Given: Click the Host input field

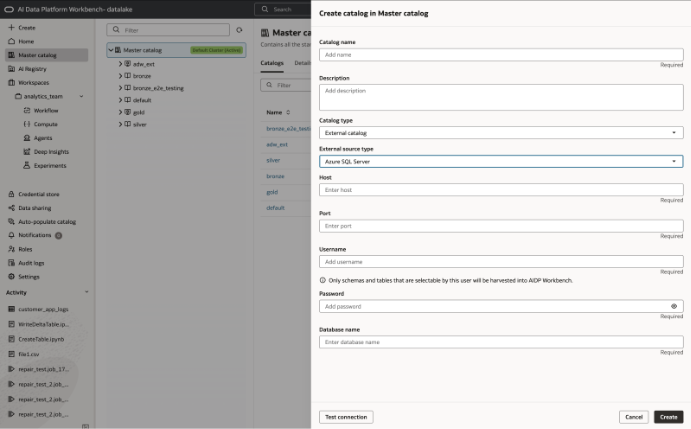Looking at the screenshot, I should coord(501,190).
